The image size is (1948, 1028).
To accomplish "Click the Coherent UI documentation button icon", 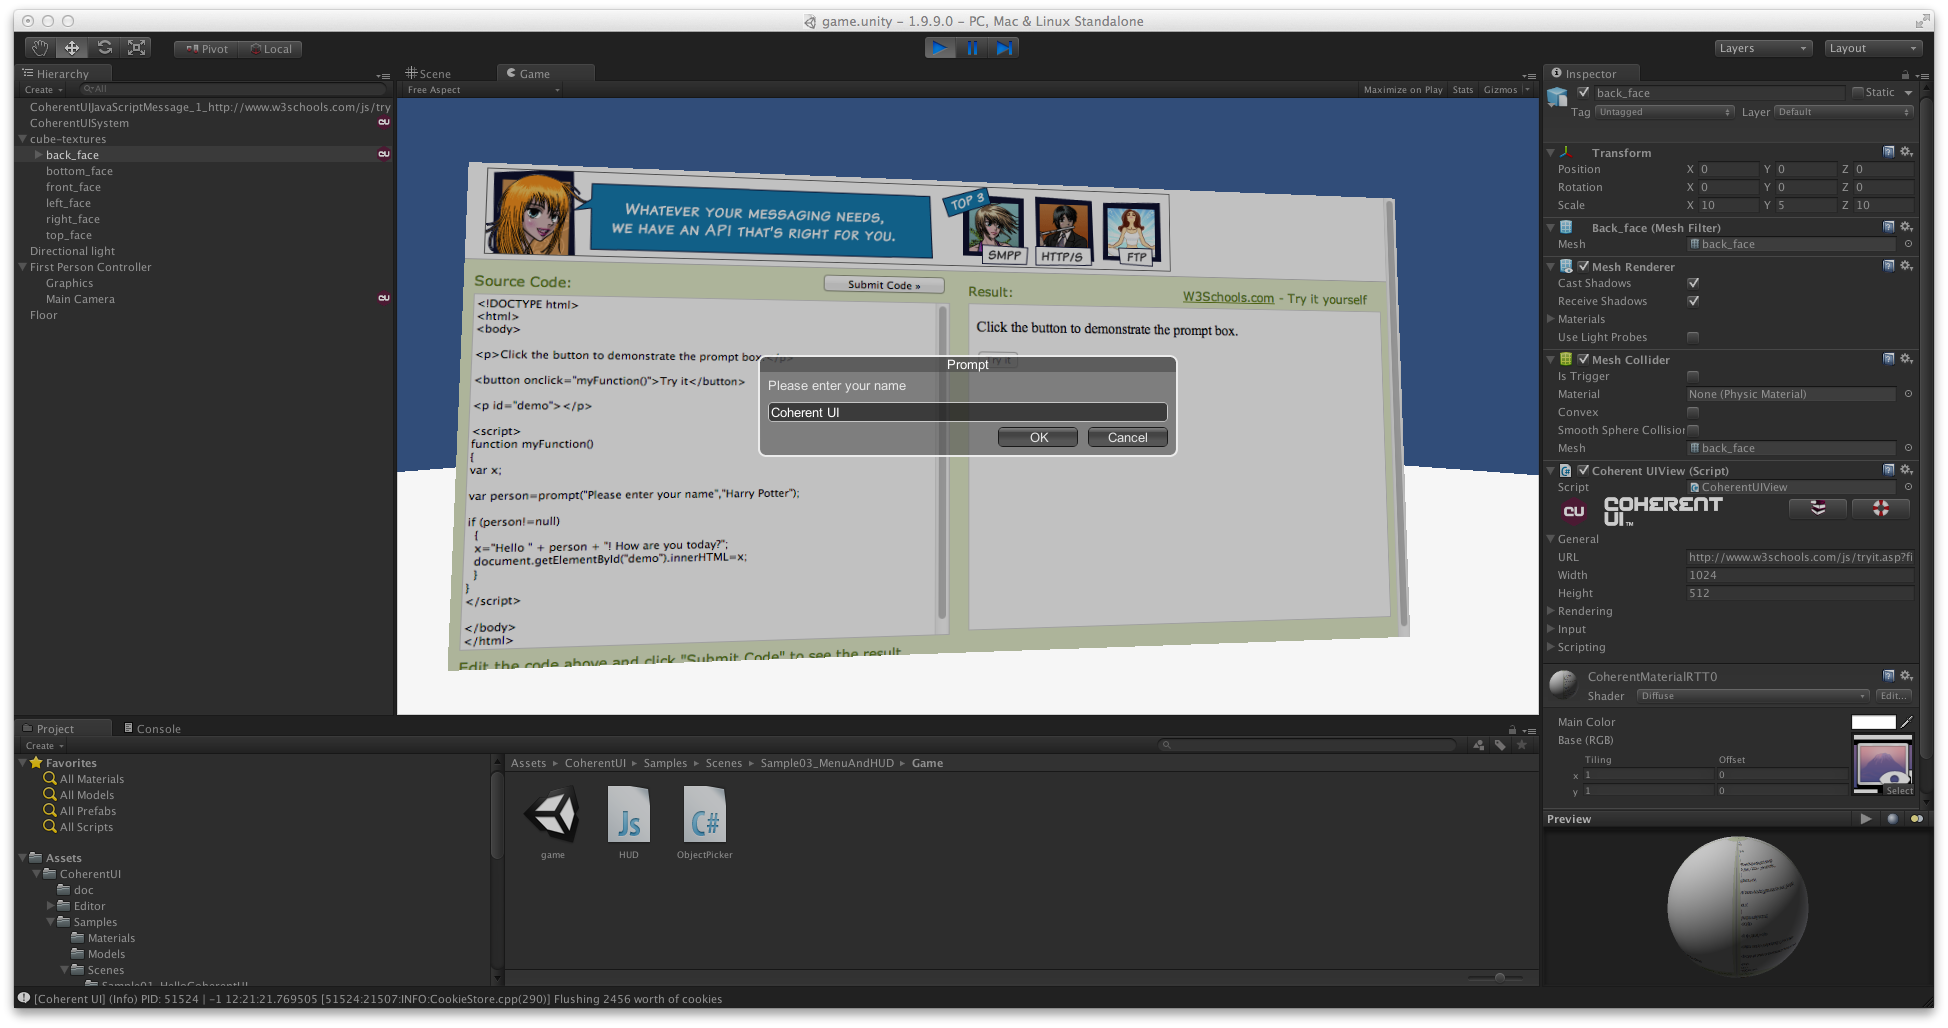I will tap(1818, 509).
